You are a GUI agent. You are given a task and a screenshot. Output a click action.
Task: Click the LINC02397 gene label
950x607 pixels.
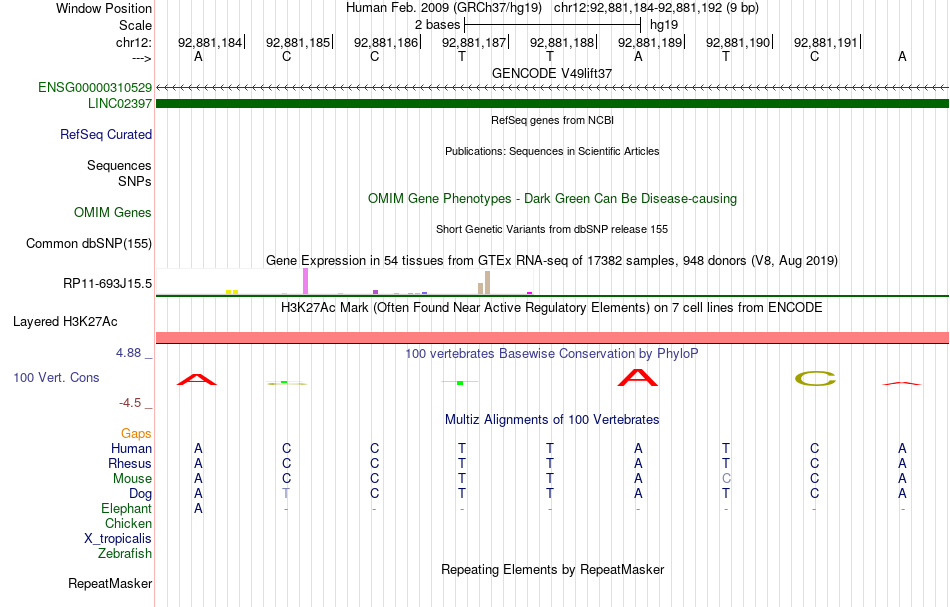click(x=119, y=104)
